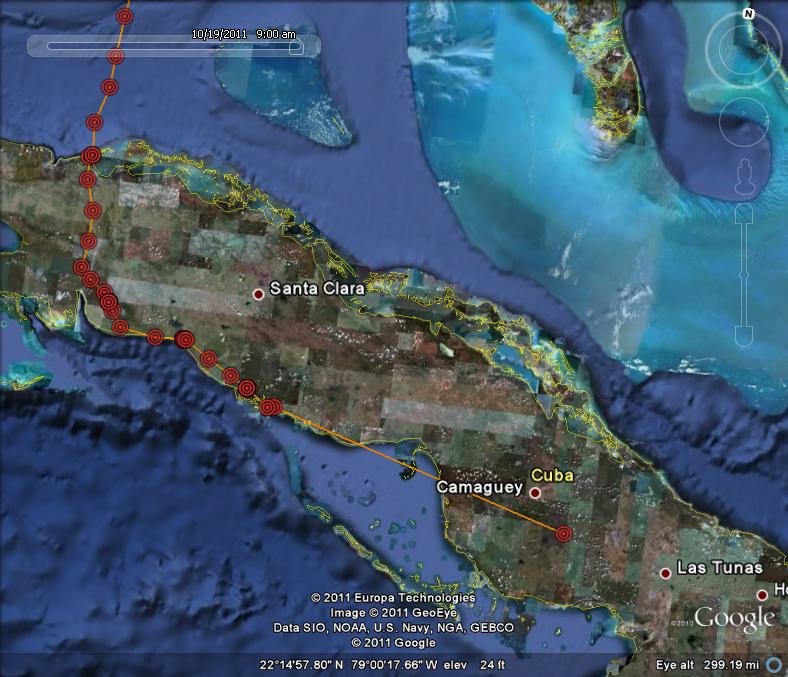Zoom out using bottom of zoom slider
788x677 pixels.
click(x=746, y=337)
